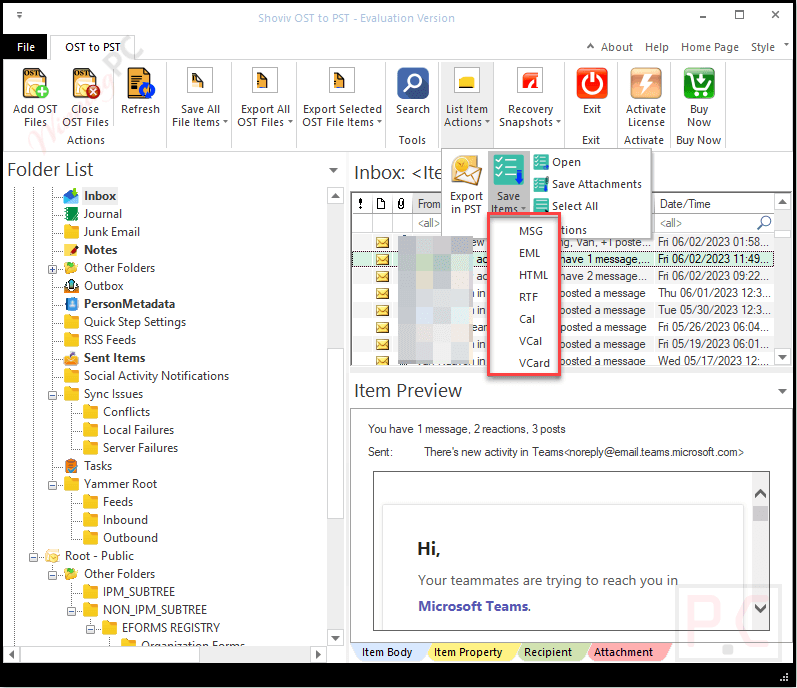Screen dimensions: 797x688
Task: Select the PersonMetadata folder
Action: click(x=129, y=304)
